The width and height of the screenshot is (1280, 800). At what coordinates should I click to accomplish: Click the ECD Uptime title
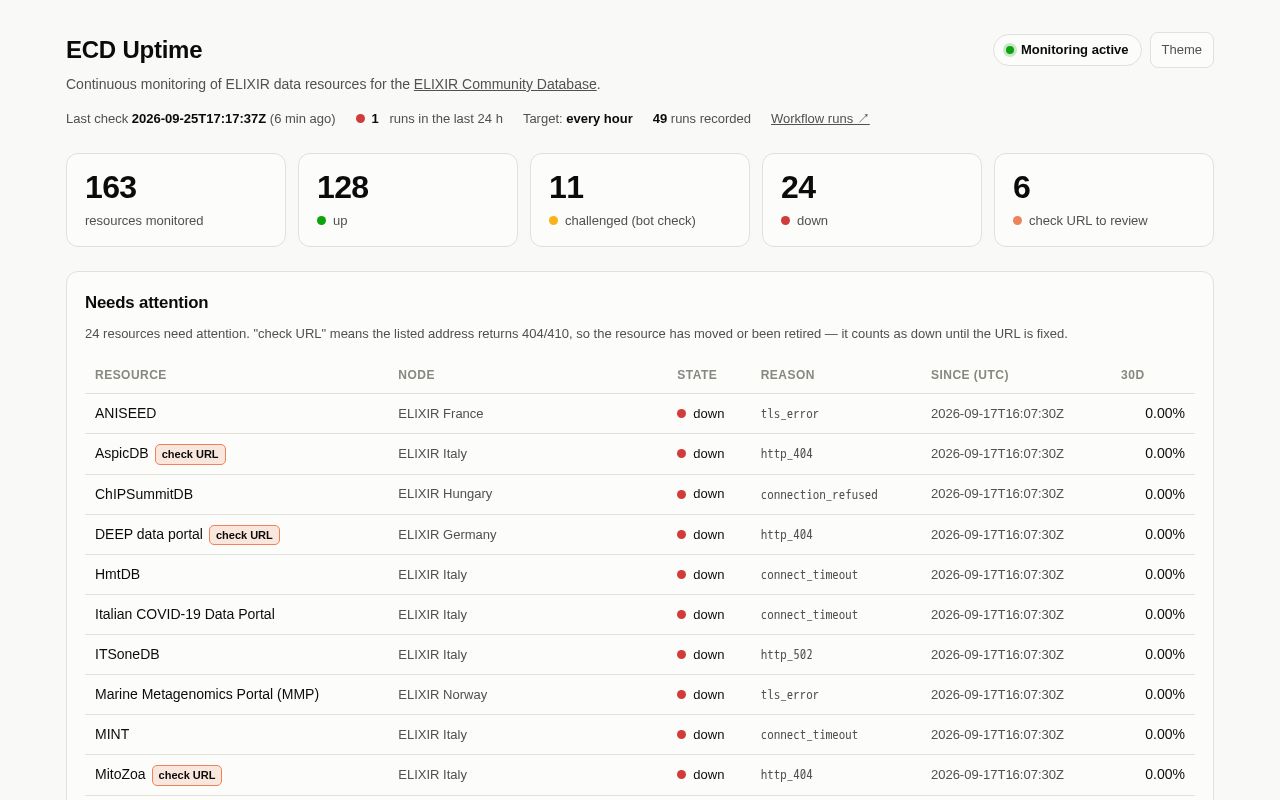[x=134, y=50]
